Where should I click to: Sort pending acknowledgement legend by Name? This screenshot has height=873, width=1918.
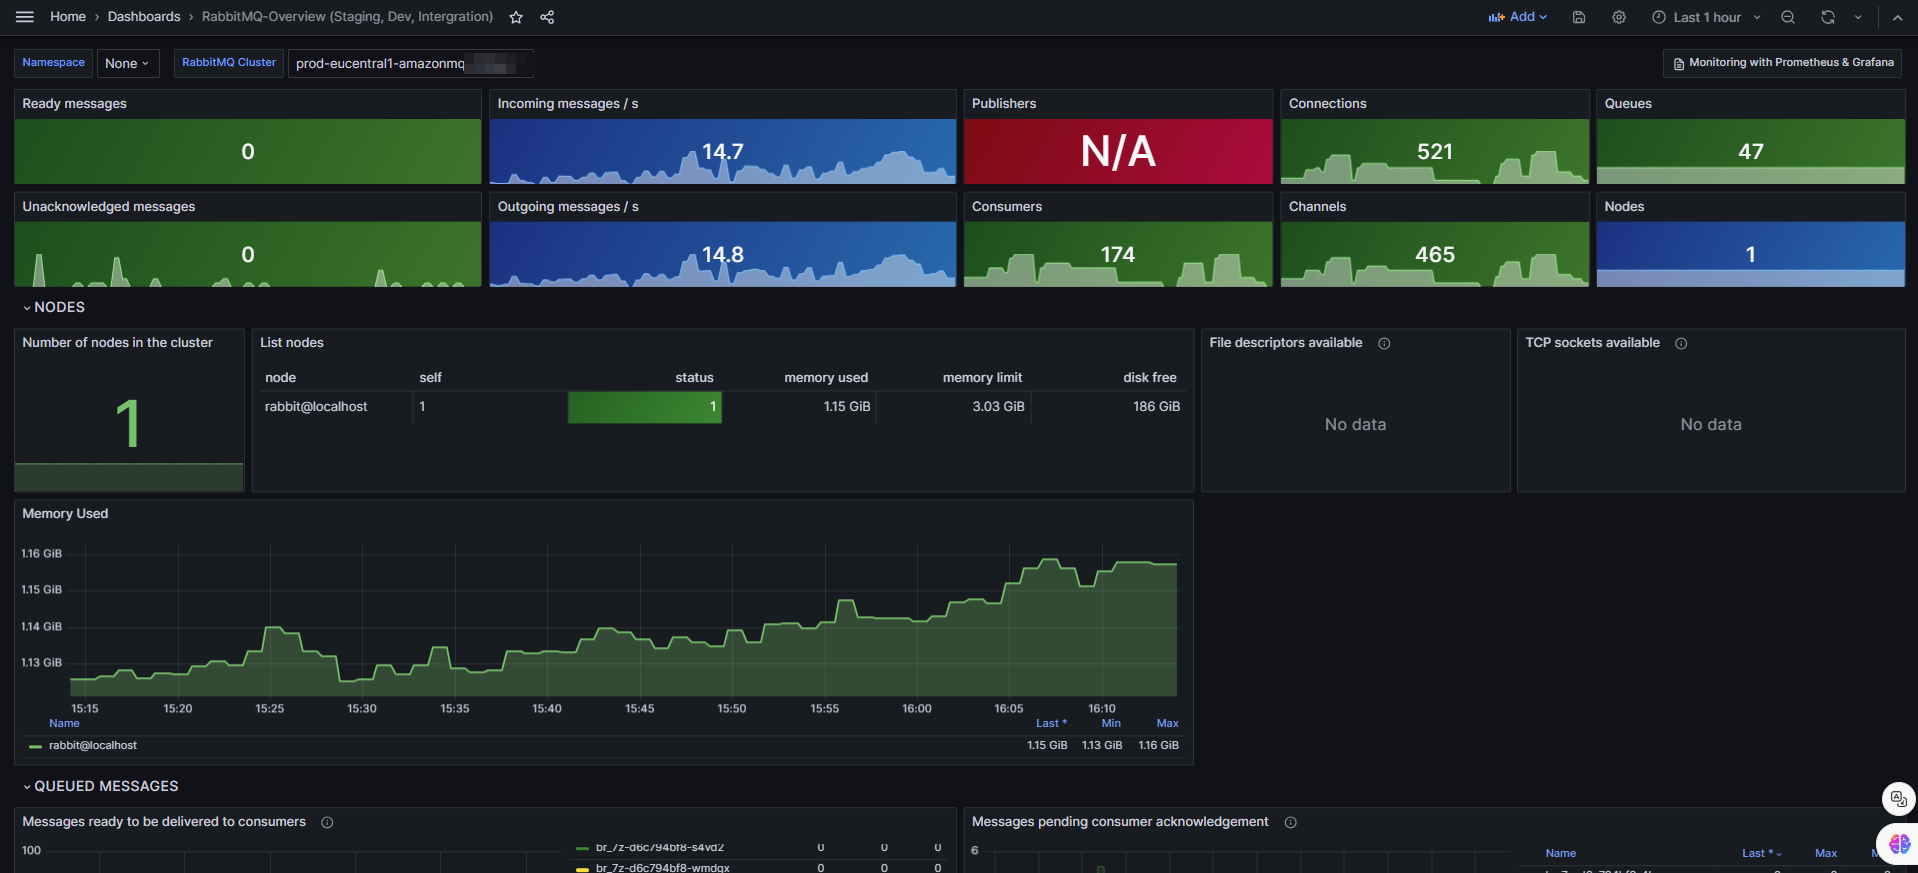pos(1560,853)
